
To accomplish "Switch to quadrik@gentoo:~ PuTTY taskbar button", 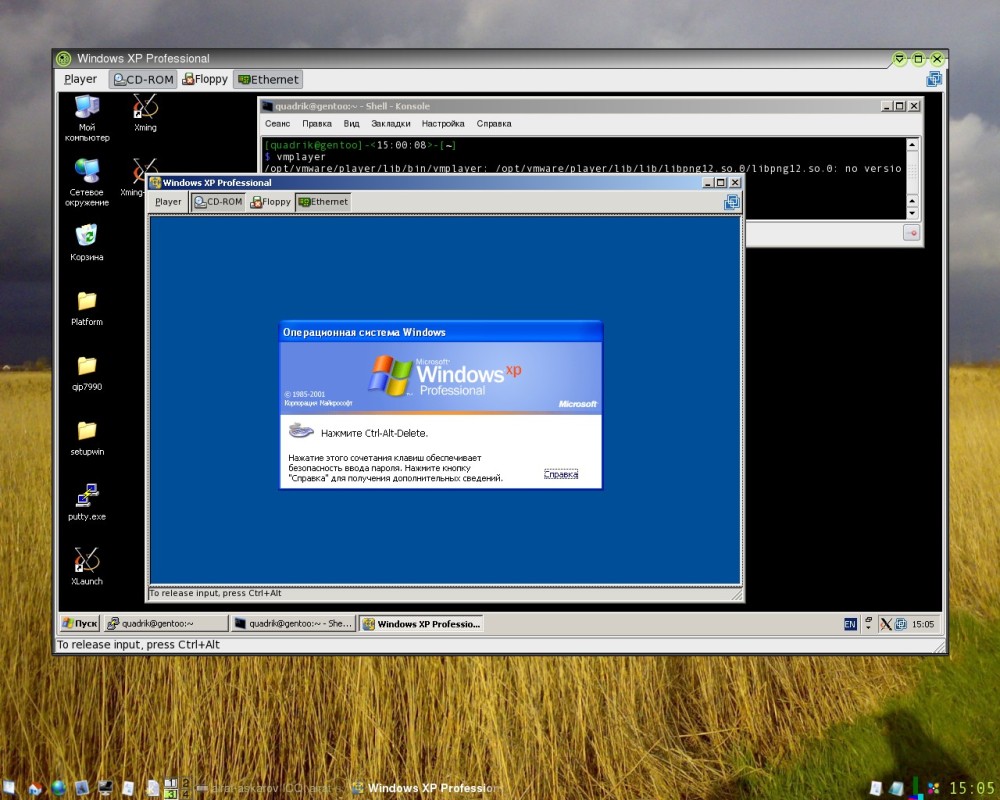I will click(166, 623).
